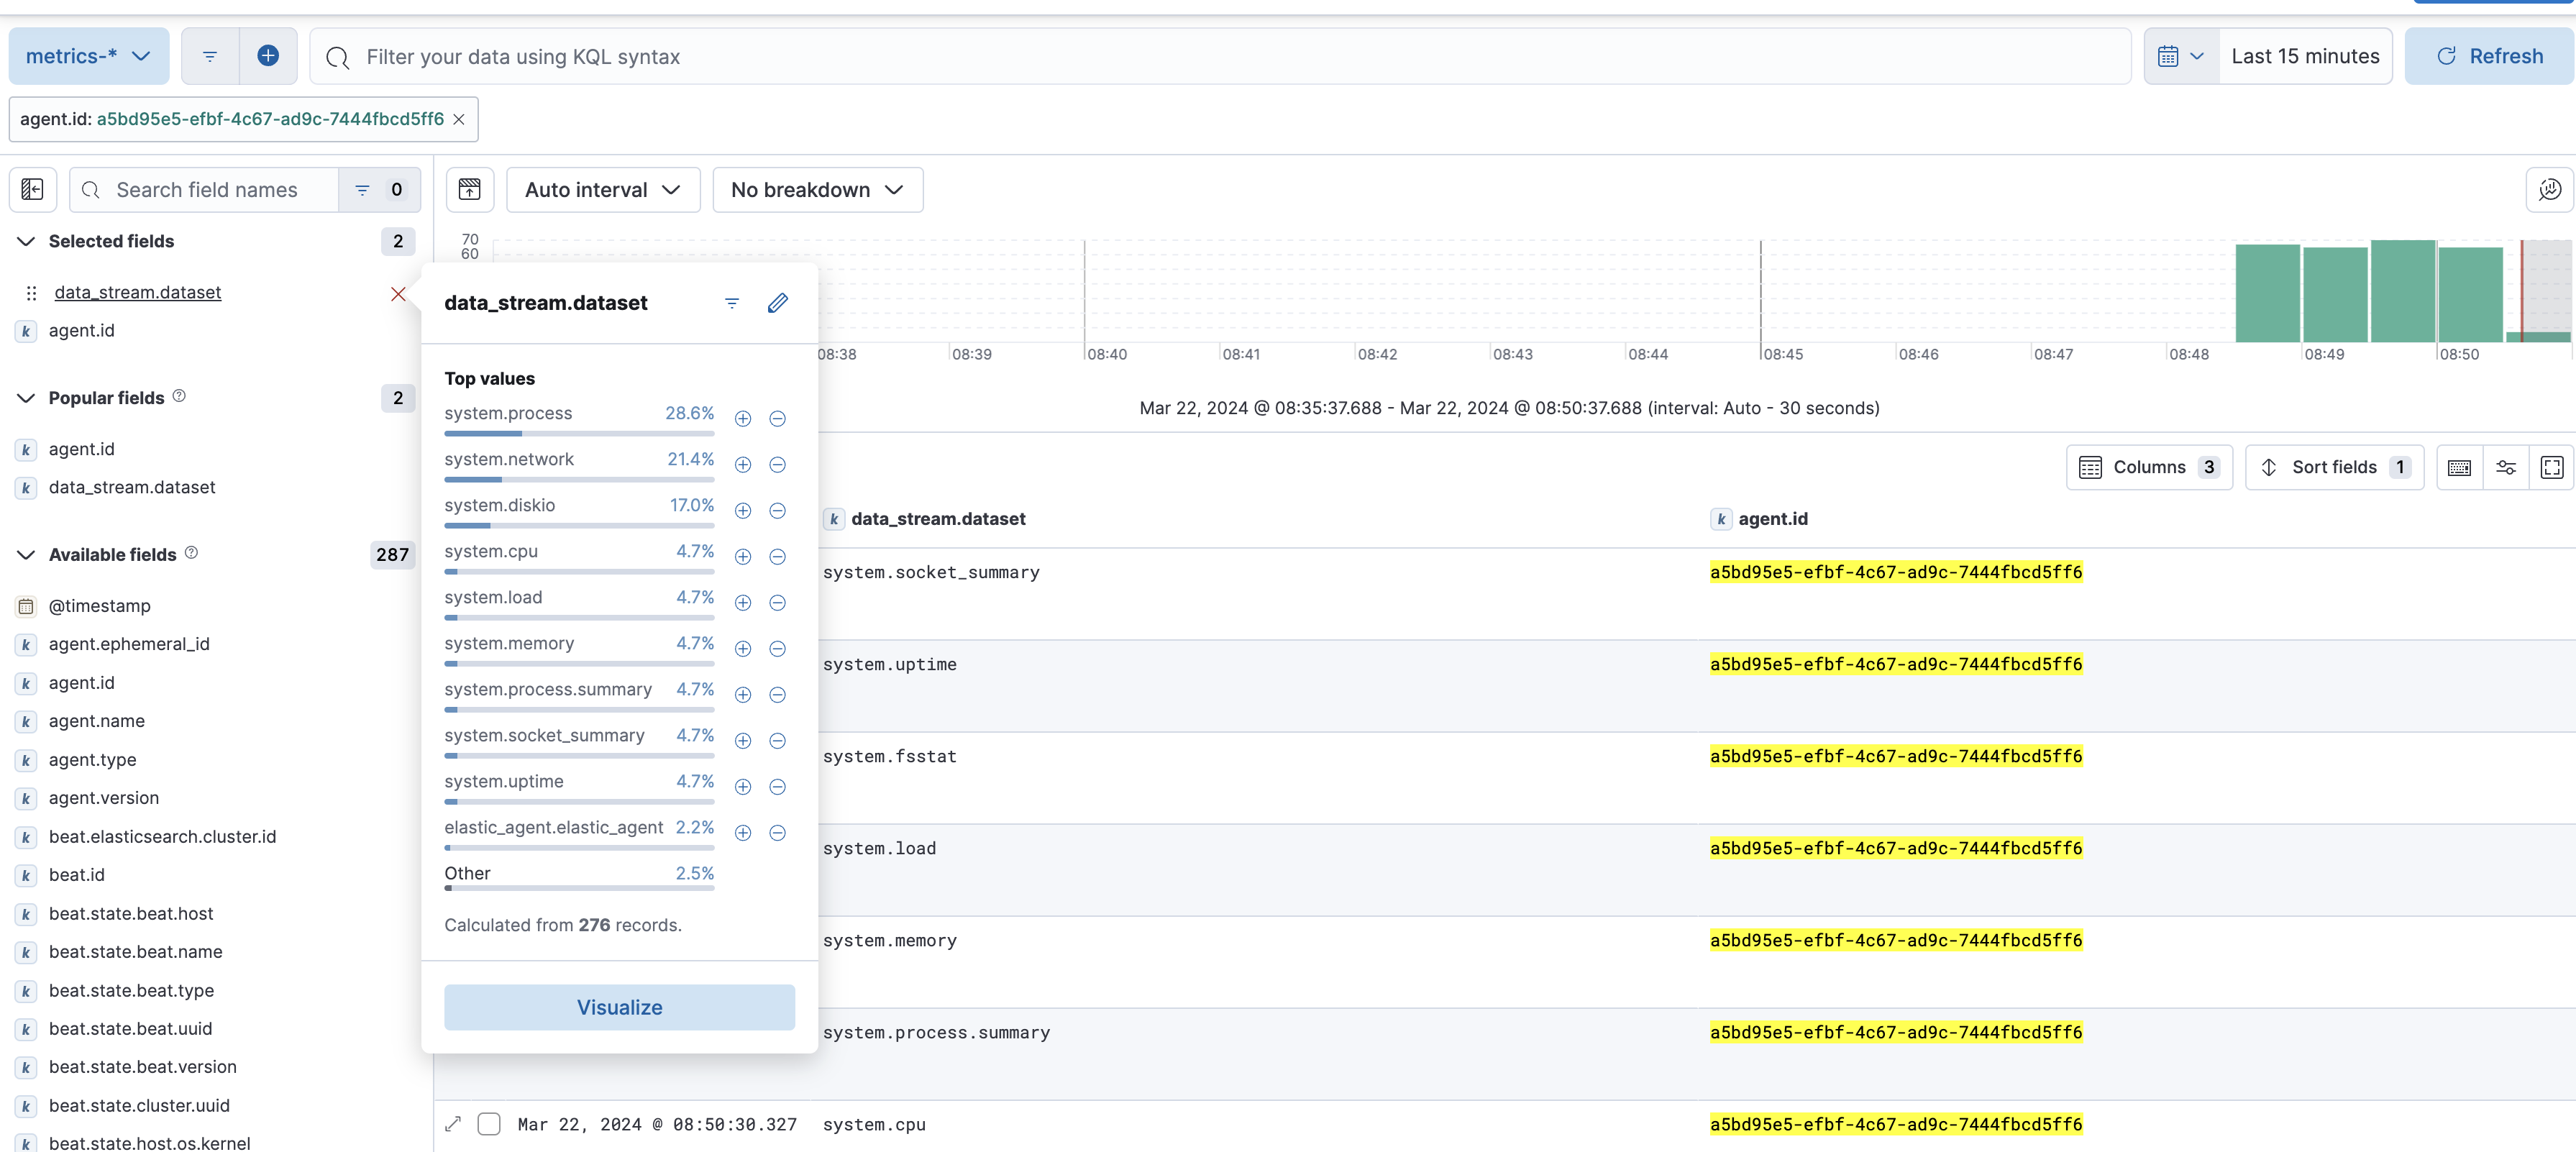
Task: Expand the system.cpu document row
Action: pos(453,1124)
